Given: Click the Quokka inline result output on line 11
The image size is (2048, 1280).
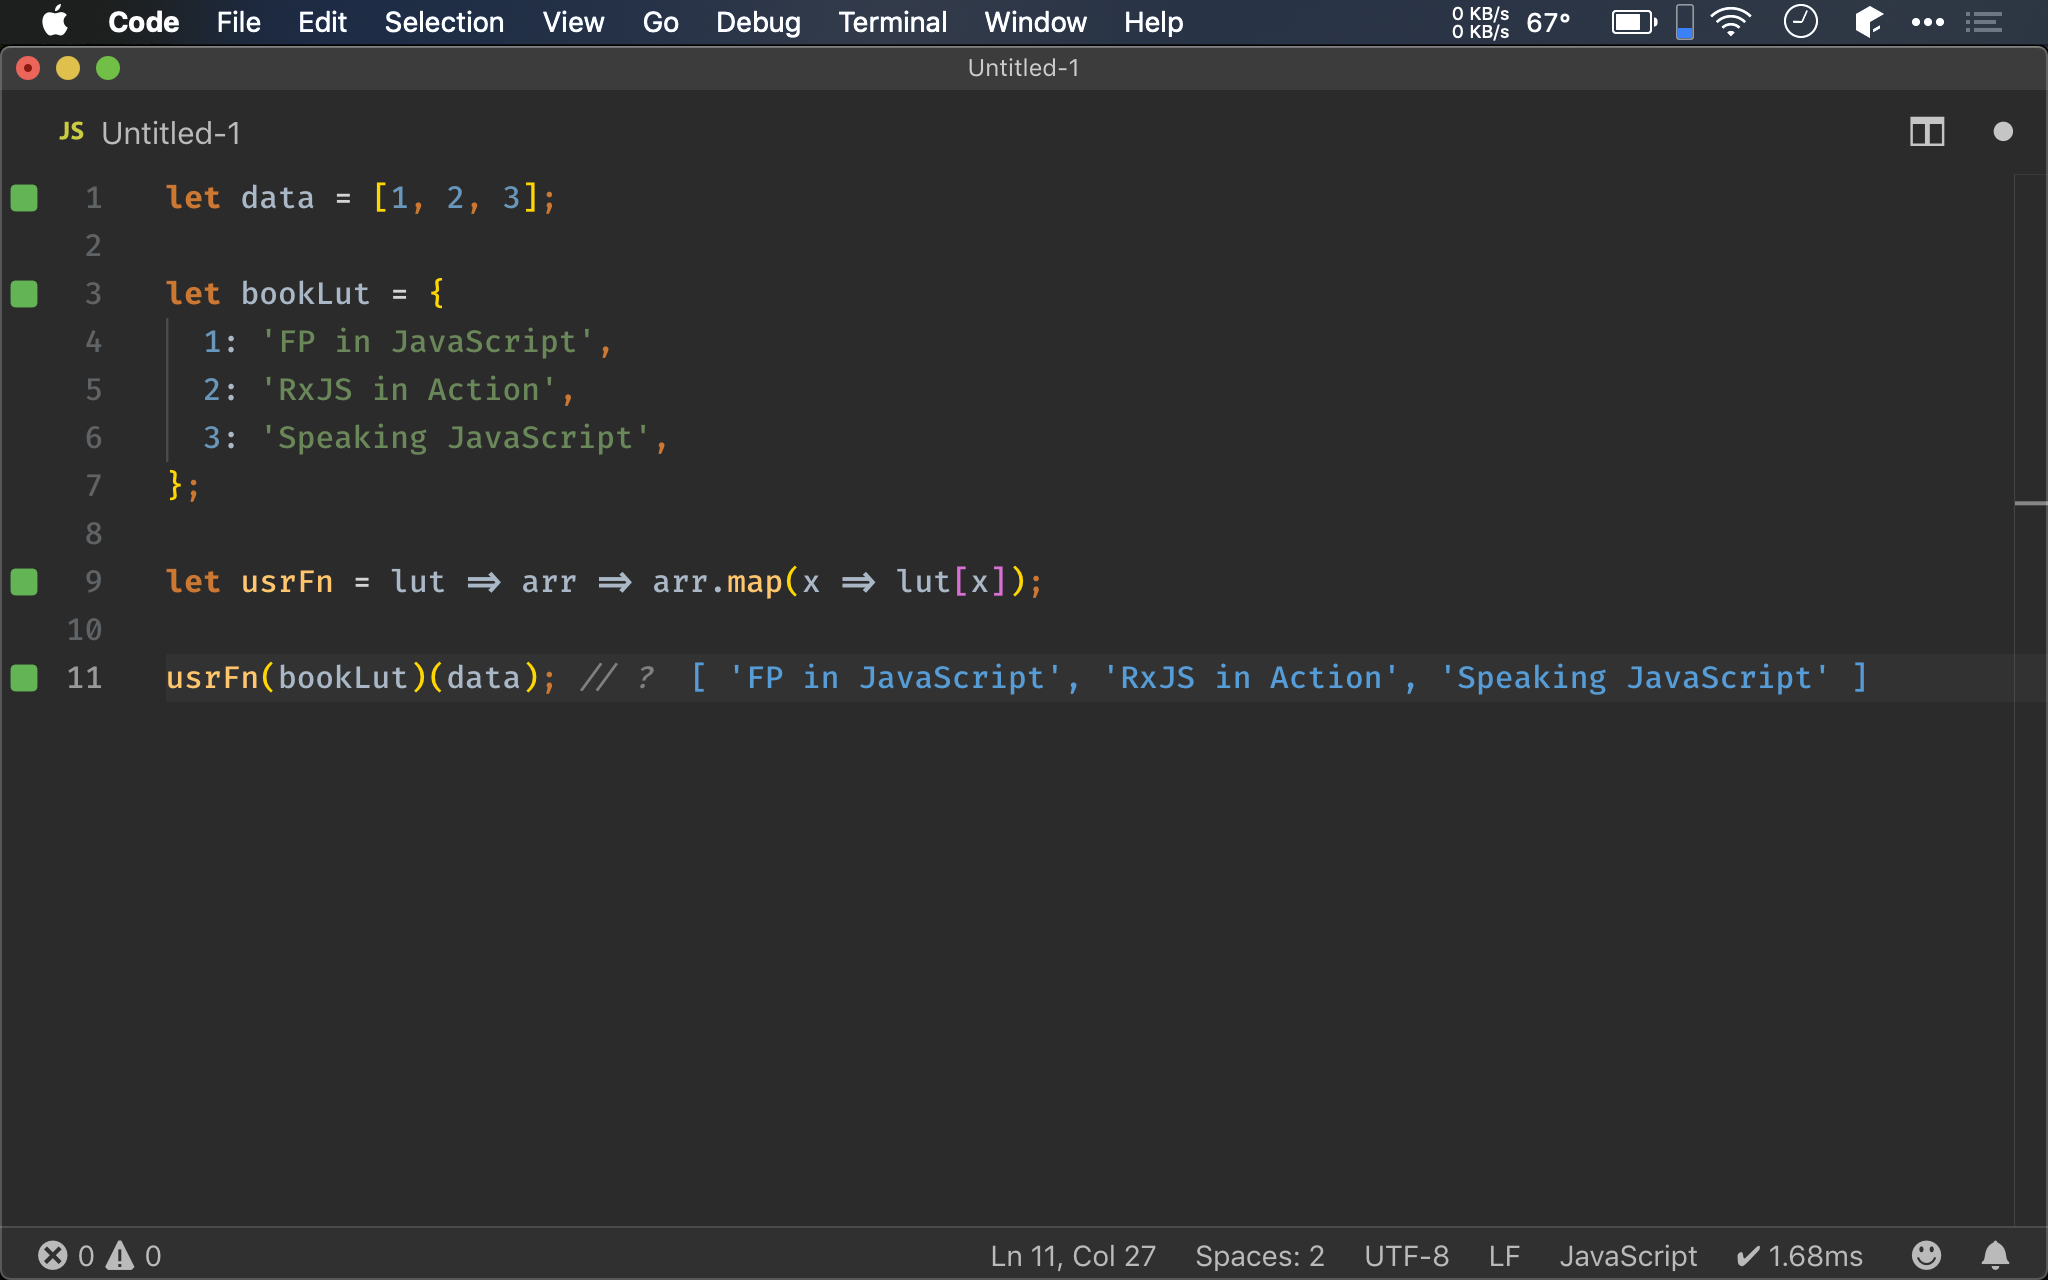Looking at the screenshot, I should pos(1278,678).
